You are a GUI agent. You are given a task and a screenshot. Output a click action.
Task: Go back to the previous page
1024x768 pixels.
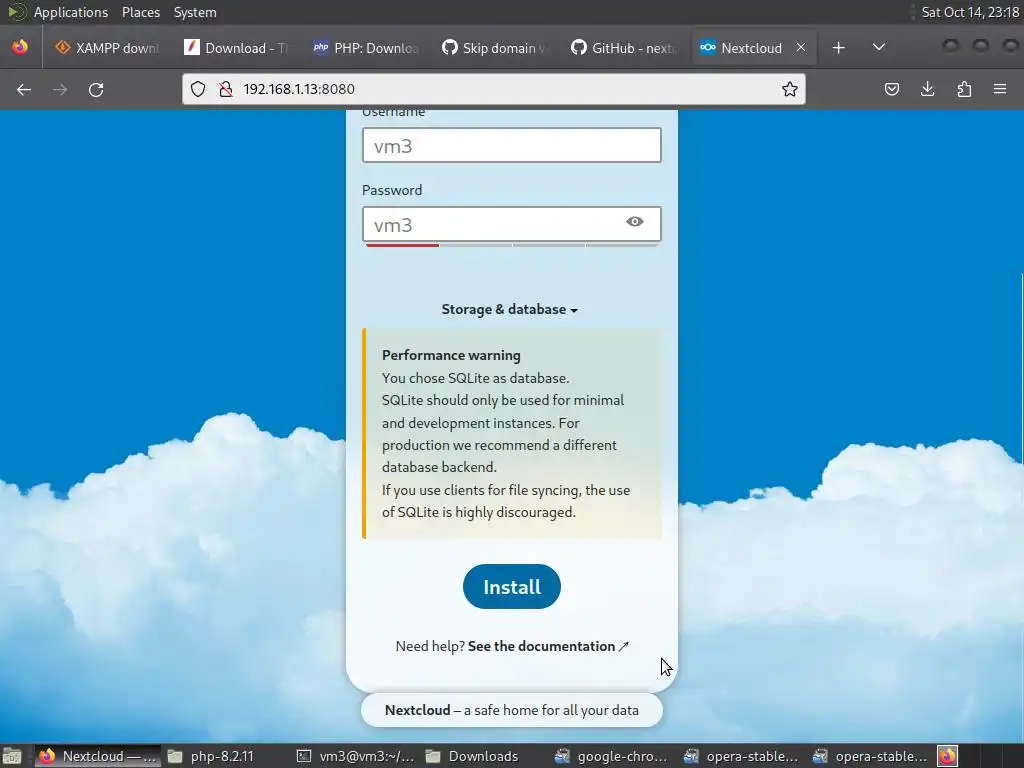24,89
